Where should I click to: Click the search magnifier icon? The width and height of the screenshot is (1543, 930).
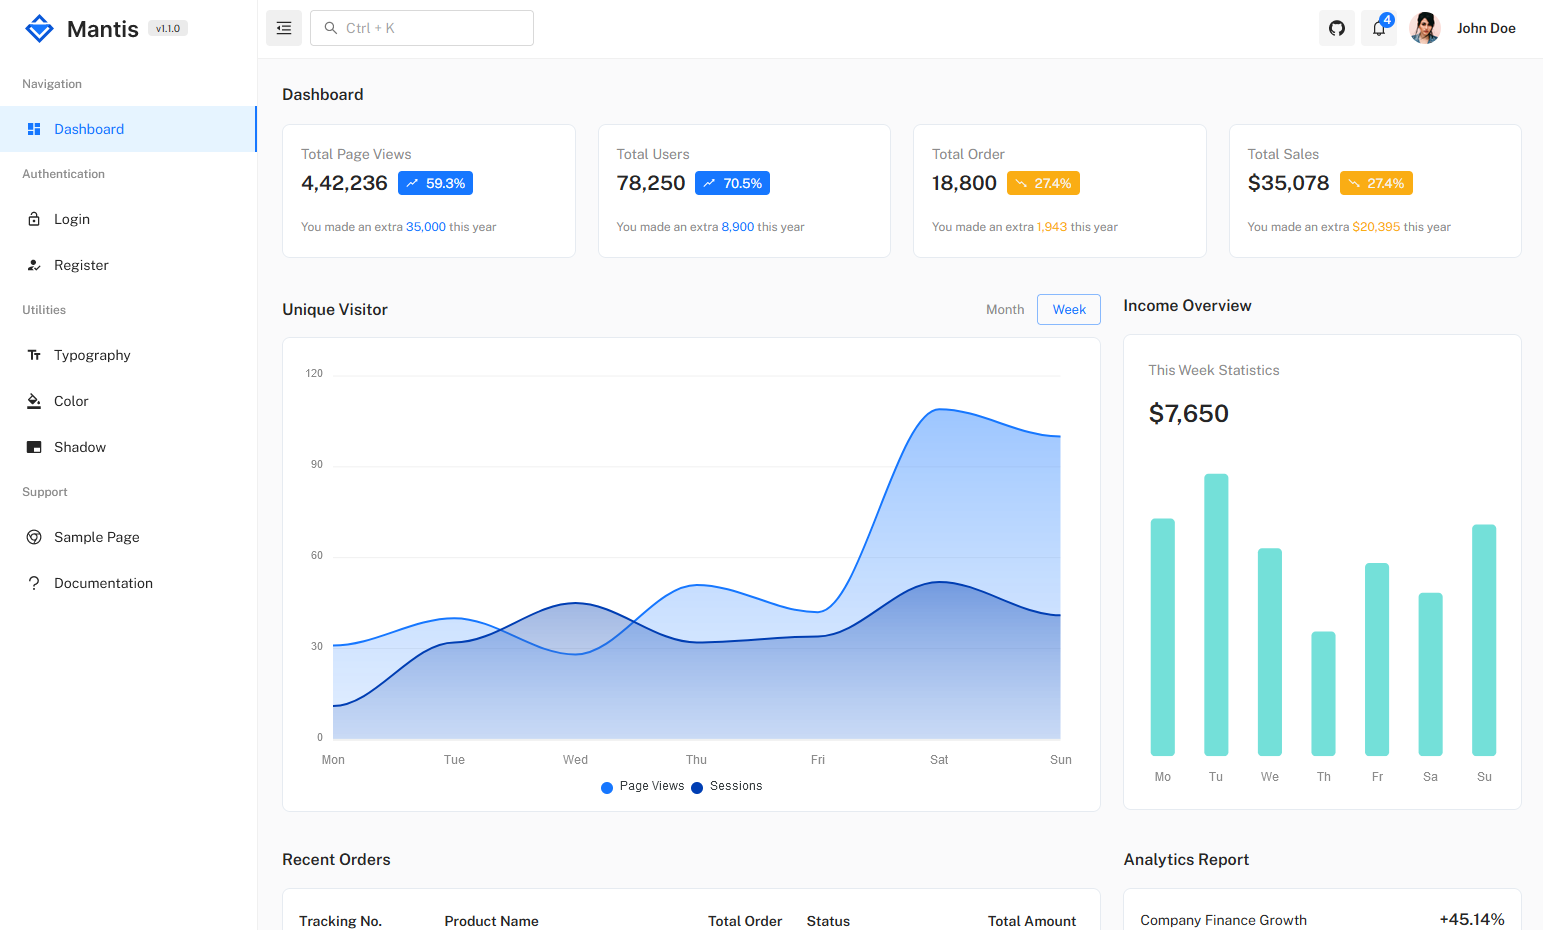[330, 28]
